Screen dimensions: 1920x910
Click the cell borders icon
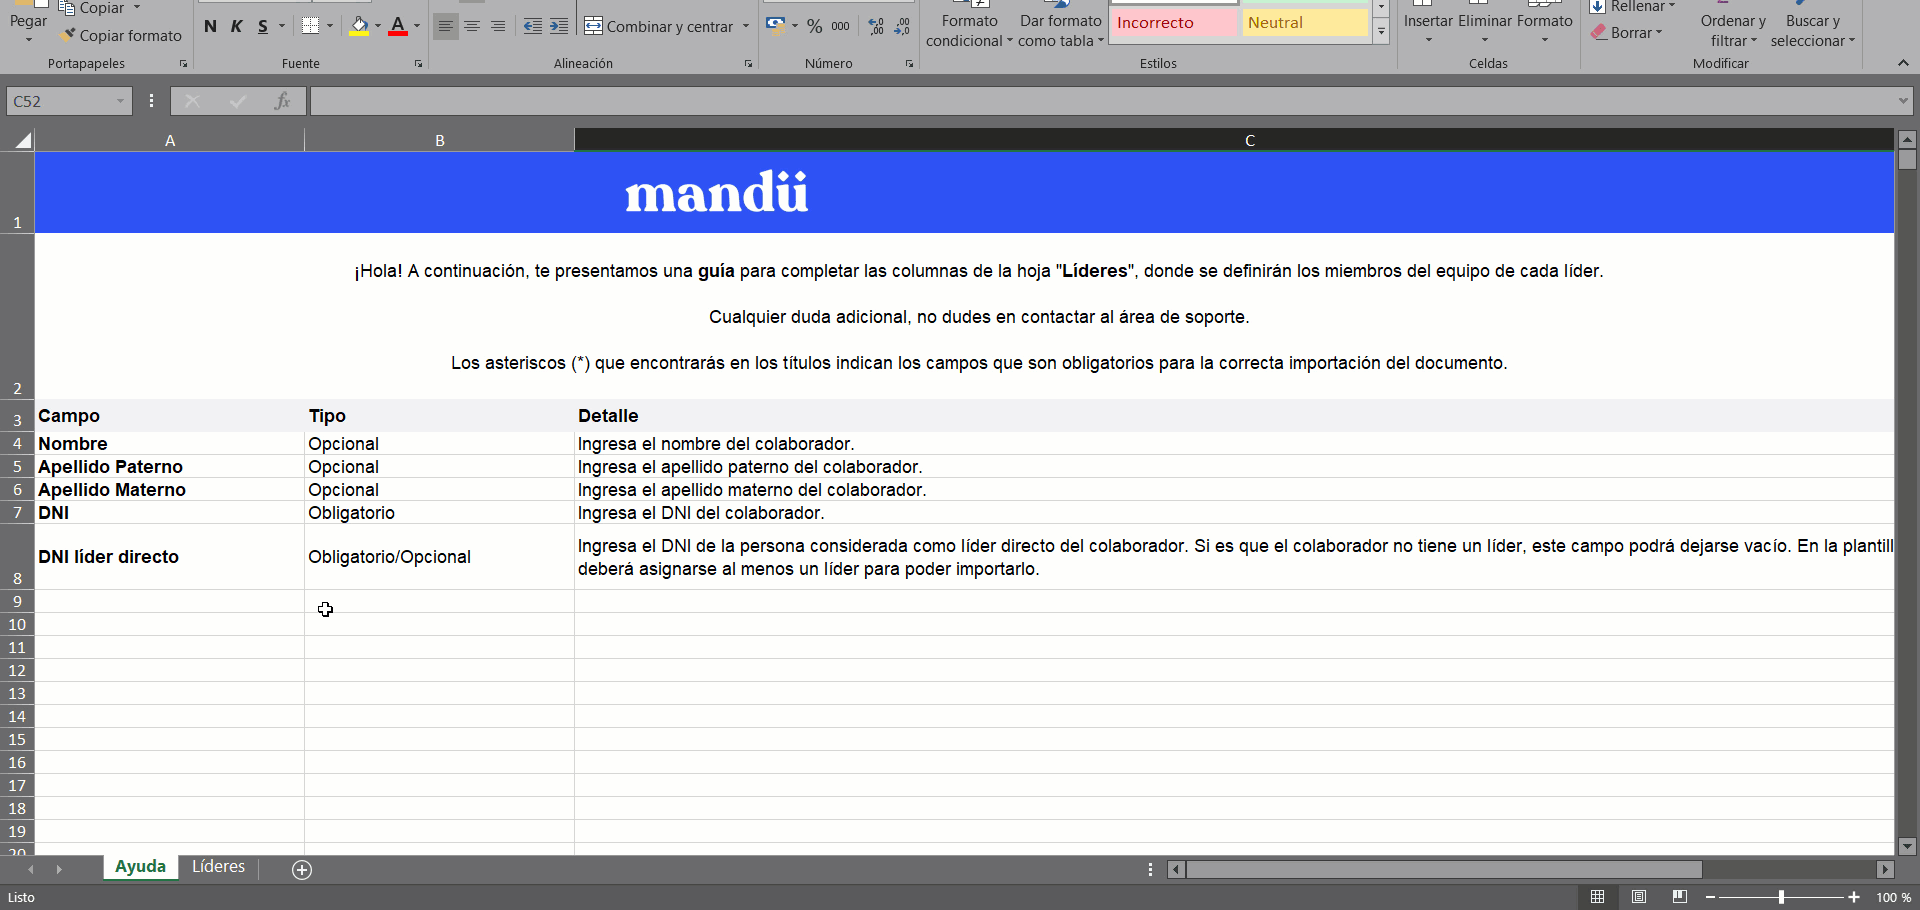tap(311, 27)
